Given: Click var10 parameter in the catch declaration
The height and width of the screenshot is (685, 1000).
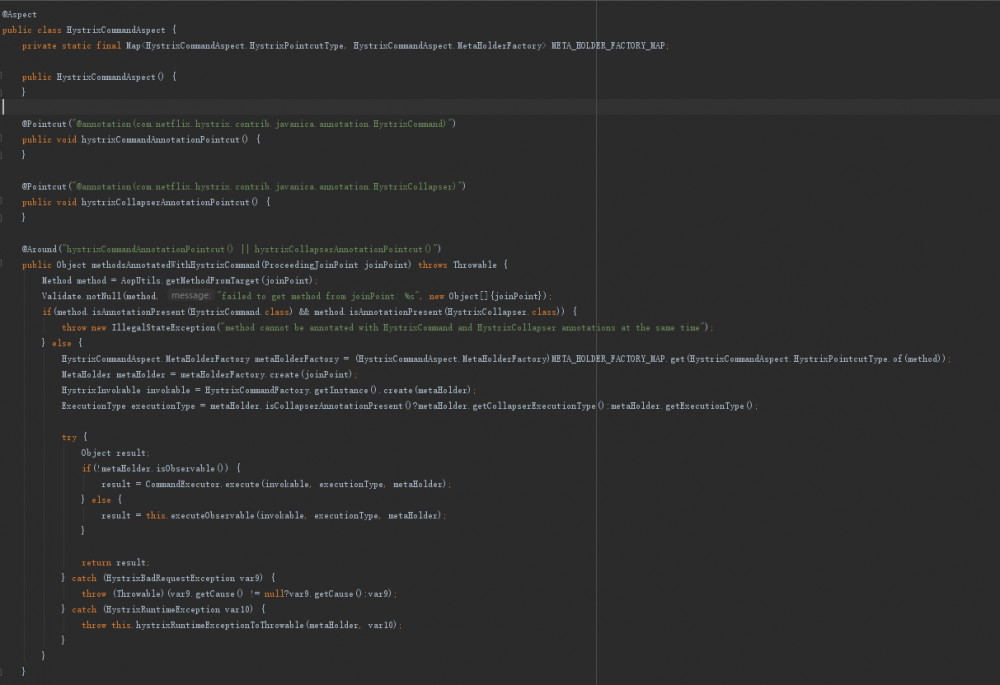Looking at the screenshot, I should tap(238, 610).
